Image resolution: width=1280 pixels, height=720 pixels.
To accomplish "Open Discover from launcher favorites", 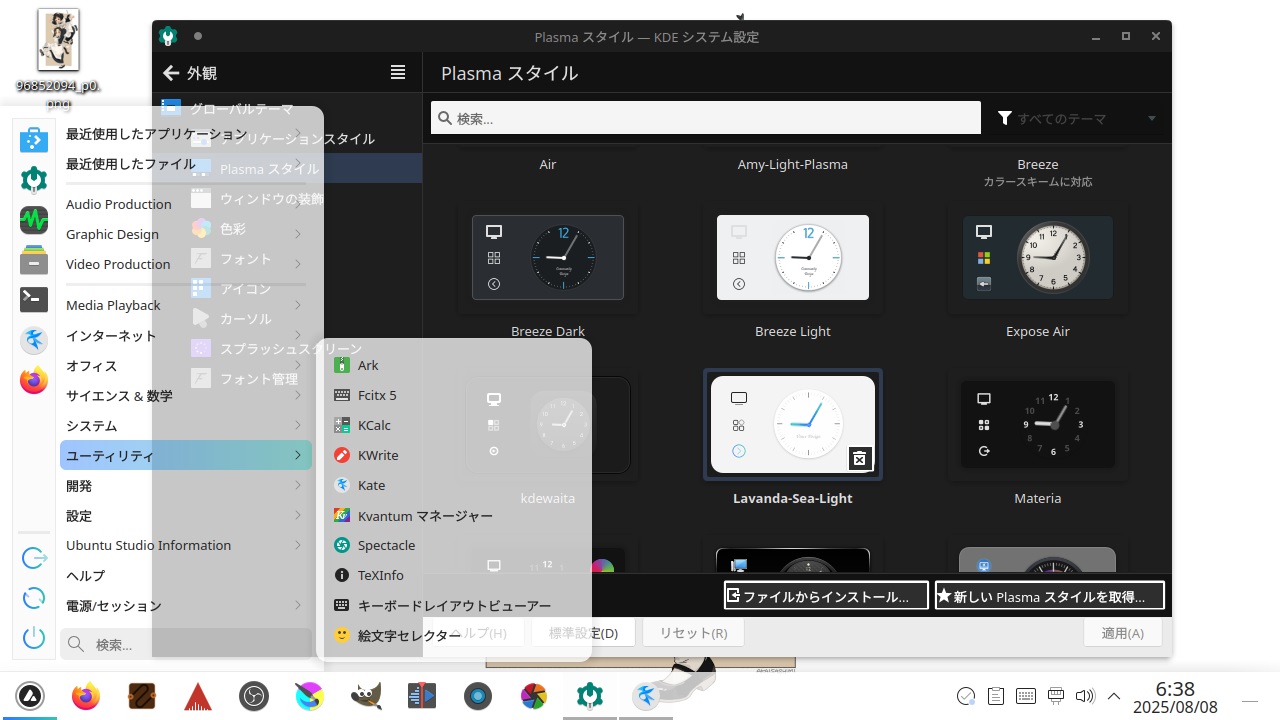I will point(34,139).
